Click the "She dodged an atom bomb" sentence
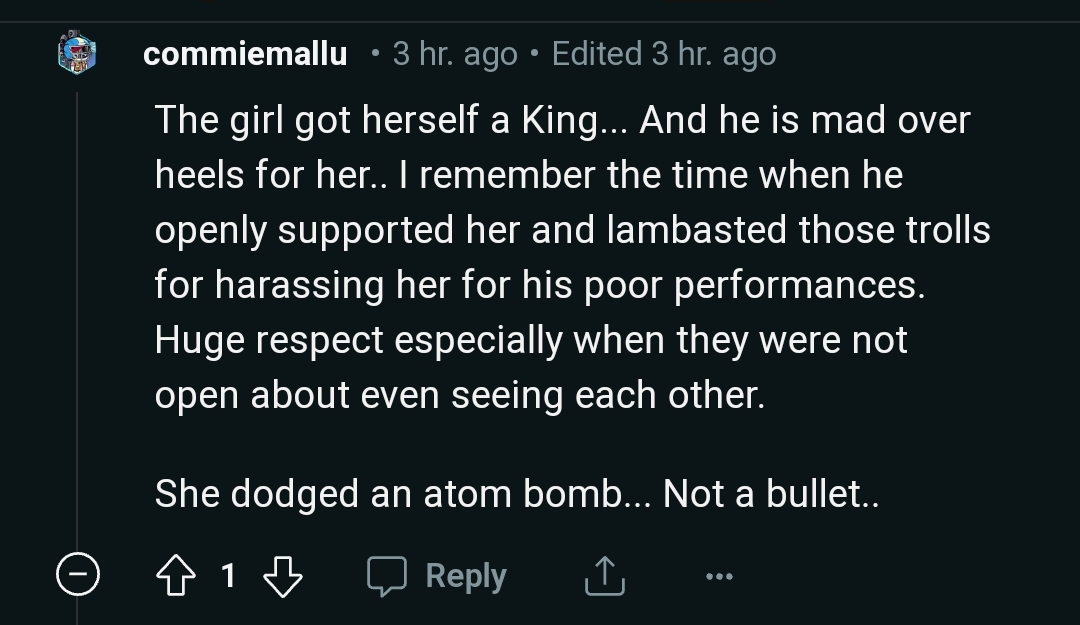 point(516,493)
